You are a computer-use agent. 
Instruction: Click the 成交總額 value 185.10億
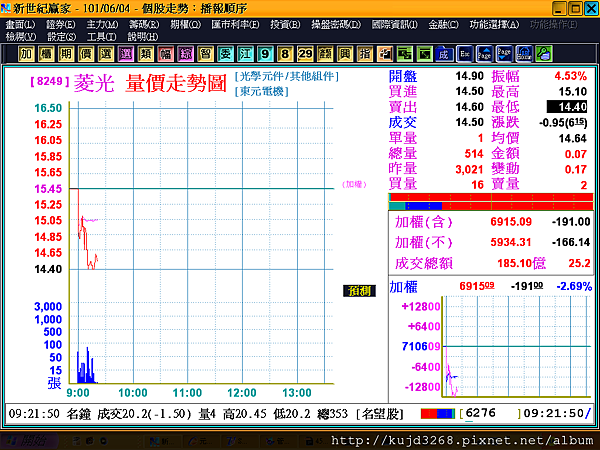click(x=522, y=263)
